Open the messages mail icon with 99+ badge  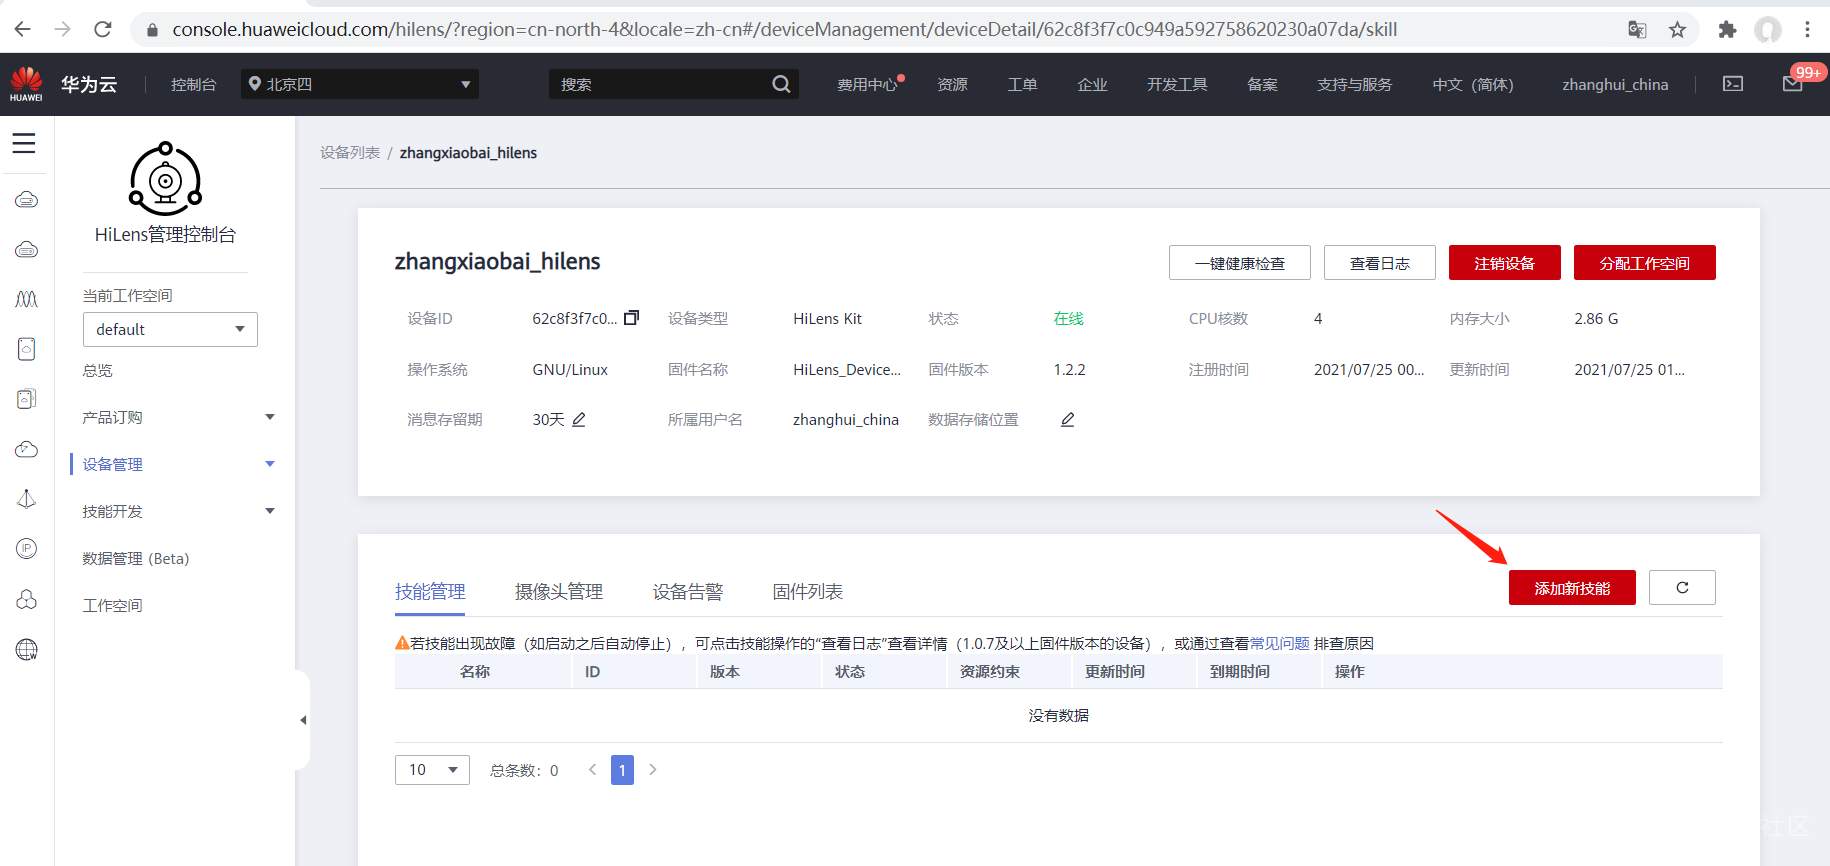(1793, 83)
